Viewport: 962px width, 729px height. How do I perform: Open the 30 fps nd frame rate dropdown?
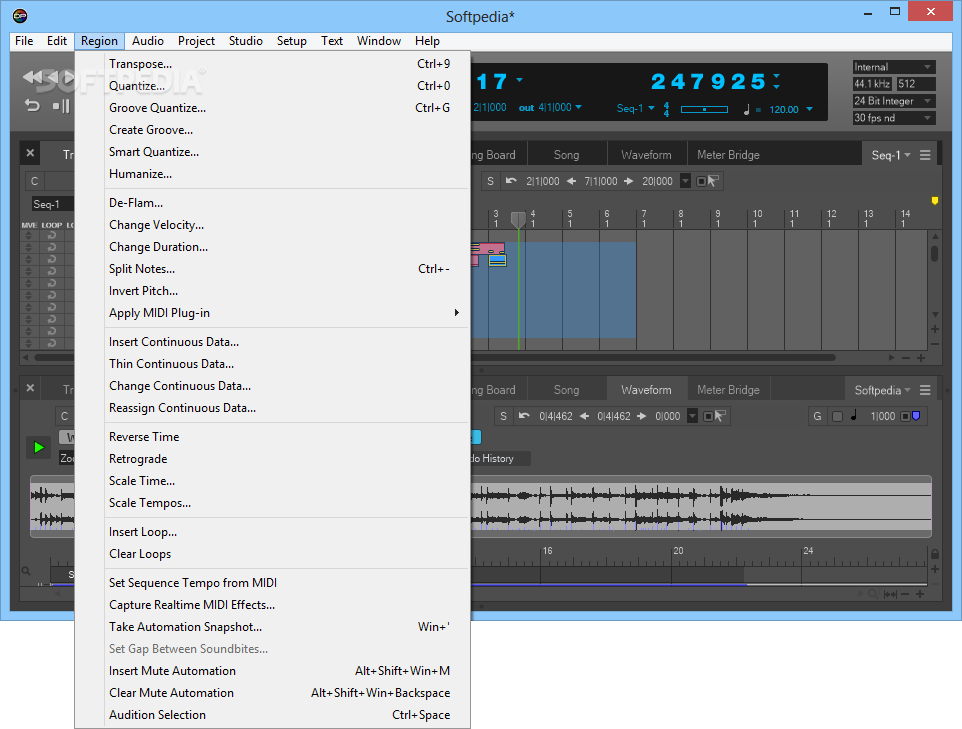(x=894, y=118)
